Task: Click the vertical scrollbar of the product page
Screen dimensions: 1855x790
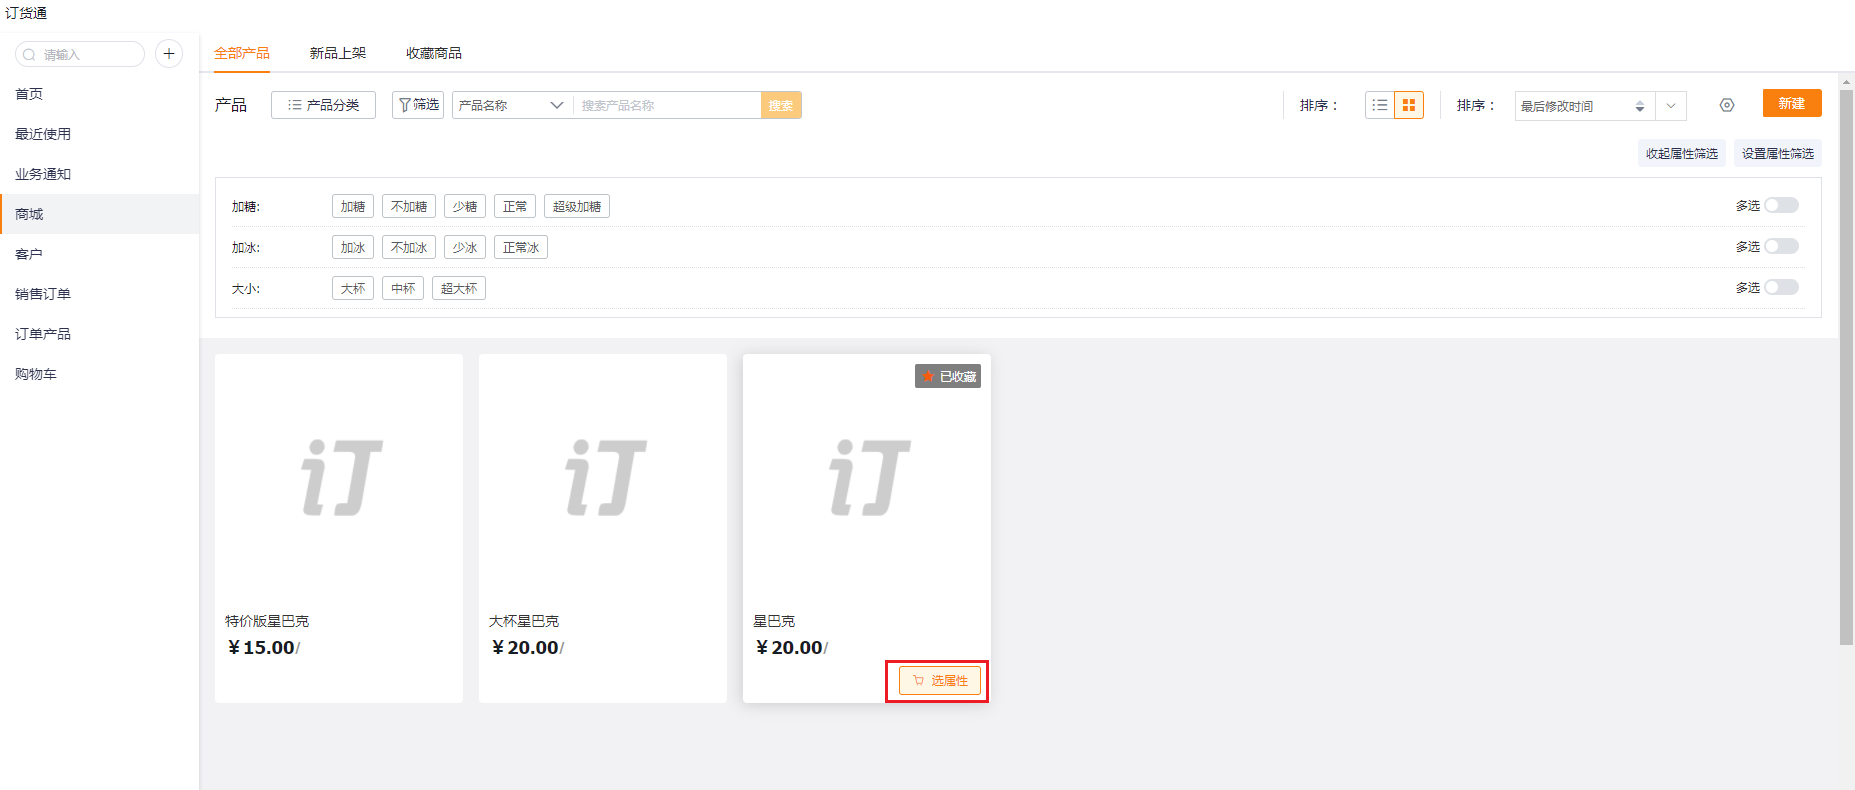Action: pyautogui.click(x=1847, y=368)
